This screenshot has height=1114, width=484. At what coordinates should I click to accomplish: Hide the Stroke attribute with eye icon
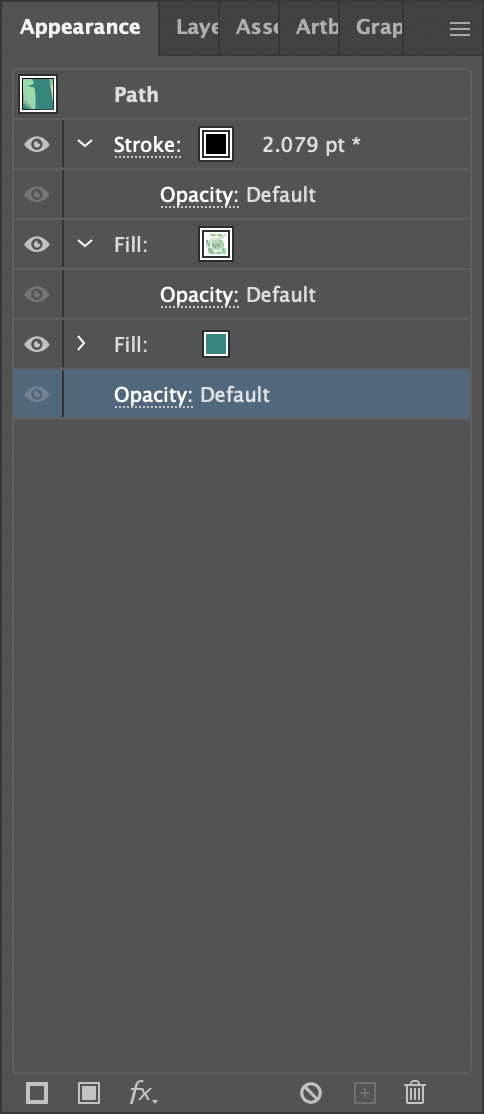click(37, 145)
